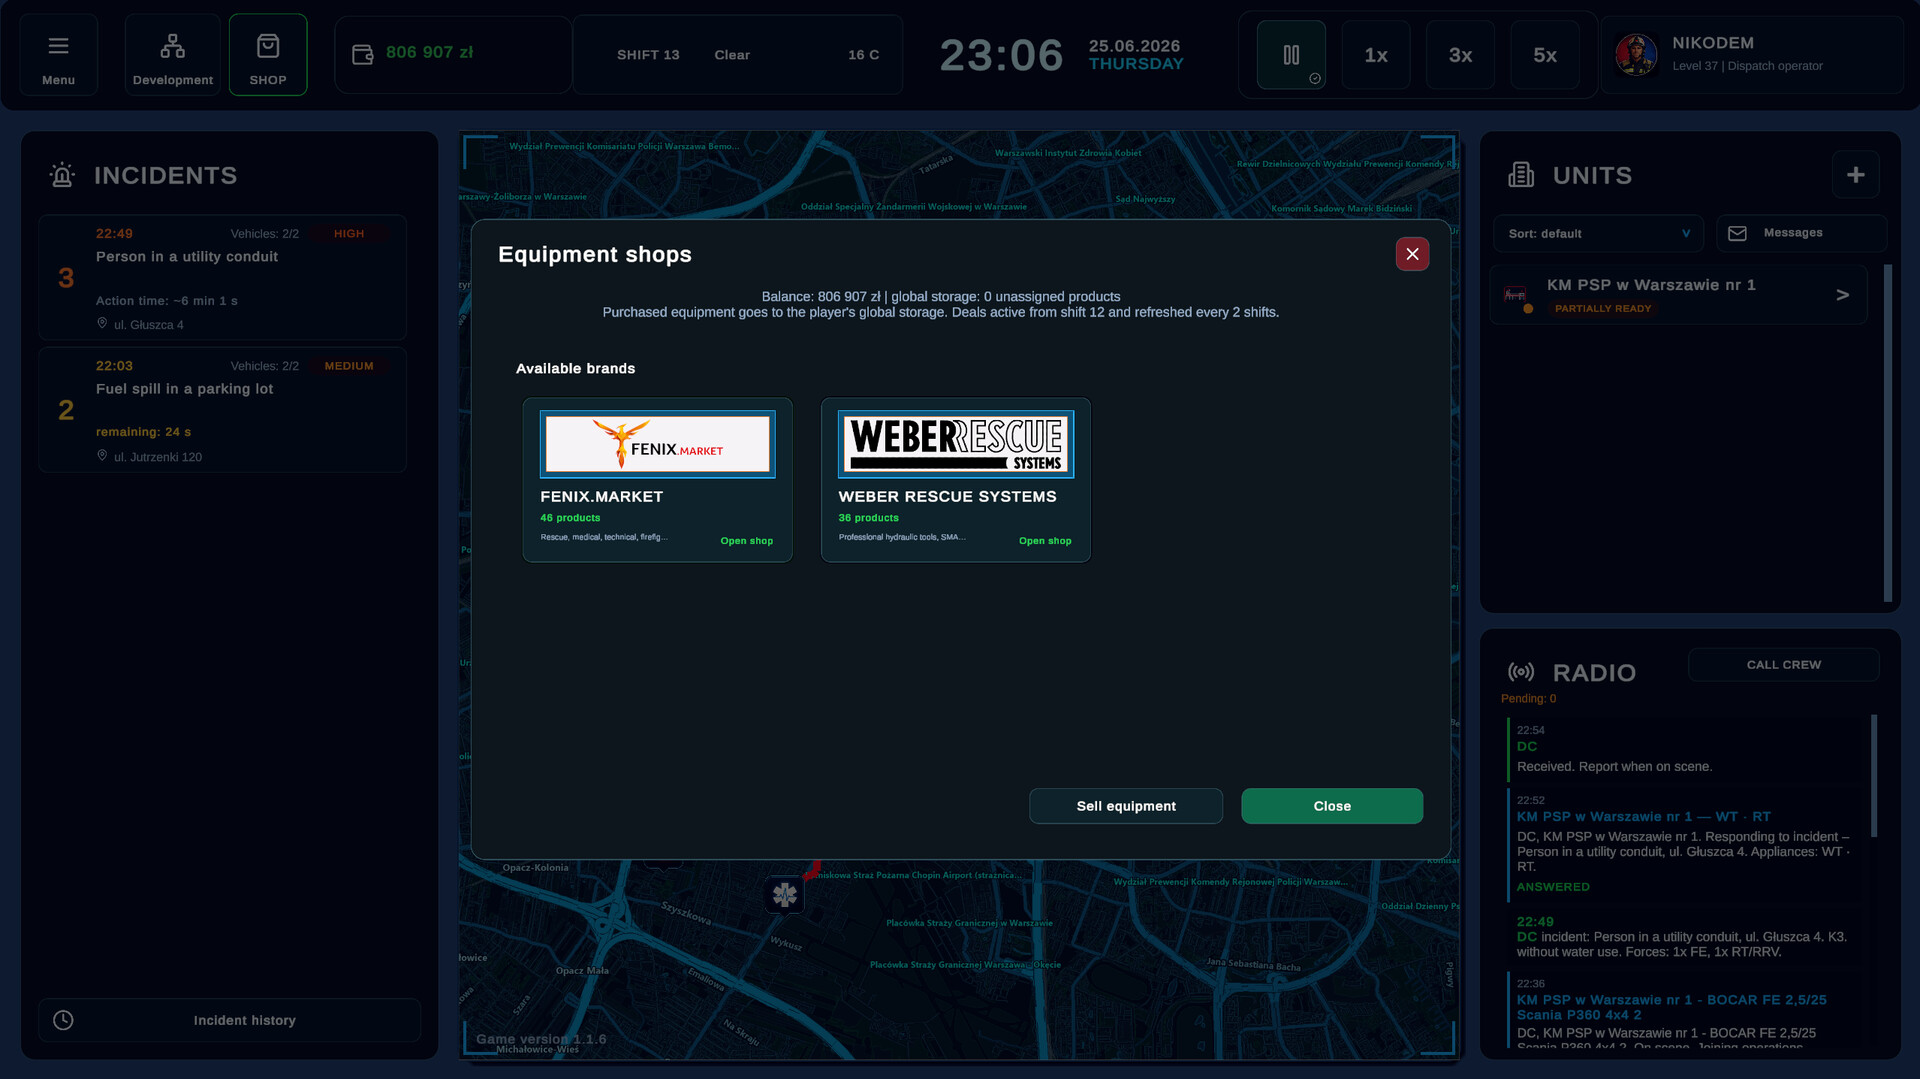Click the fire truck icon of KM PSP unit
The height and width of the screenshot is (1079, 1920).
tap(1516, 294)
